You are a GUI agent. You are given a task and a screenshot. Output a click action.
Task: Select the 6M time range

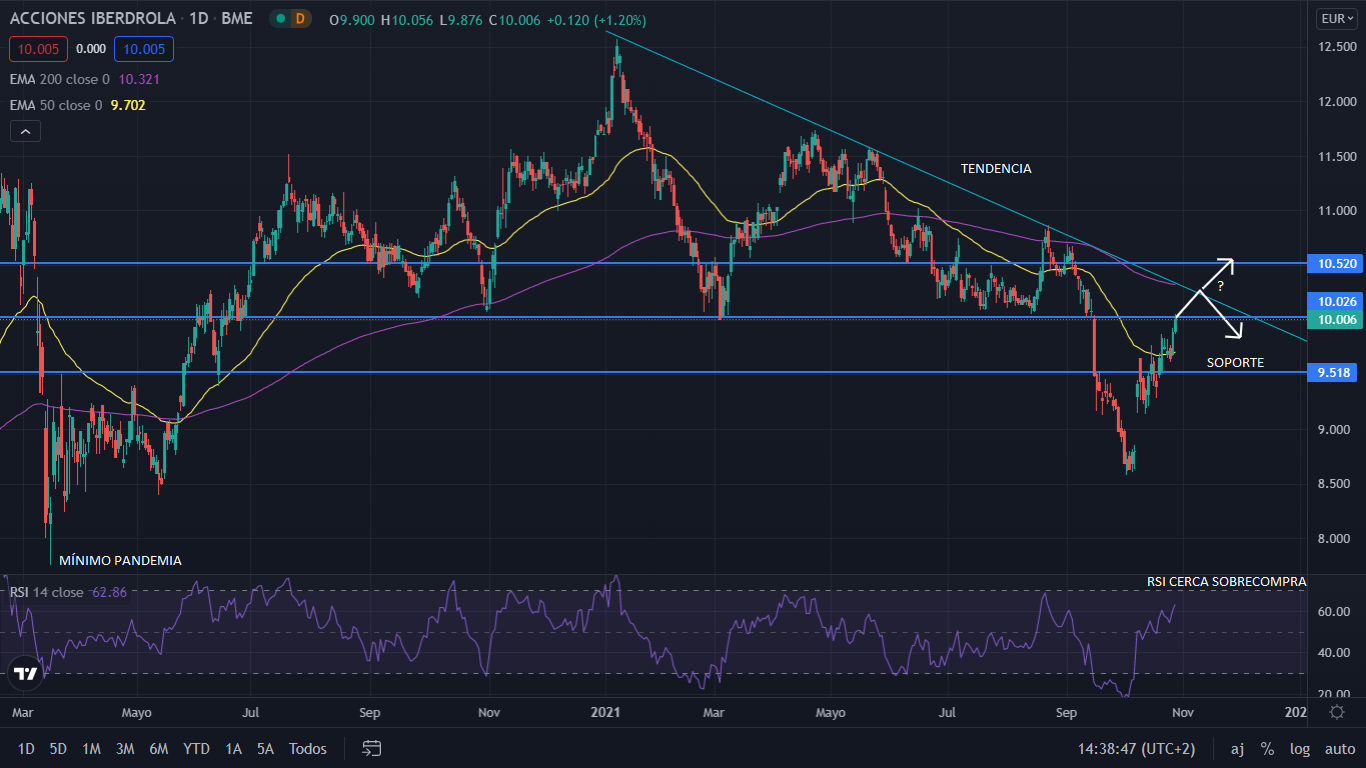[158, 748]
